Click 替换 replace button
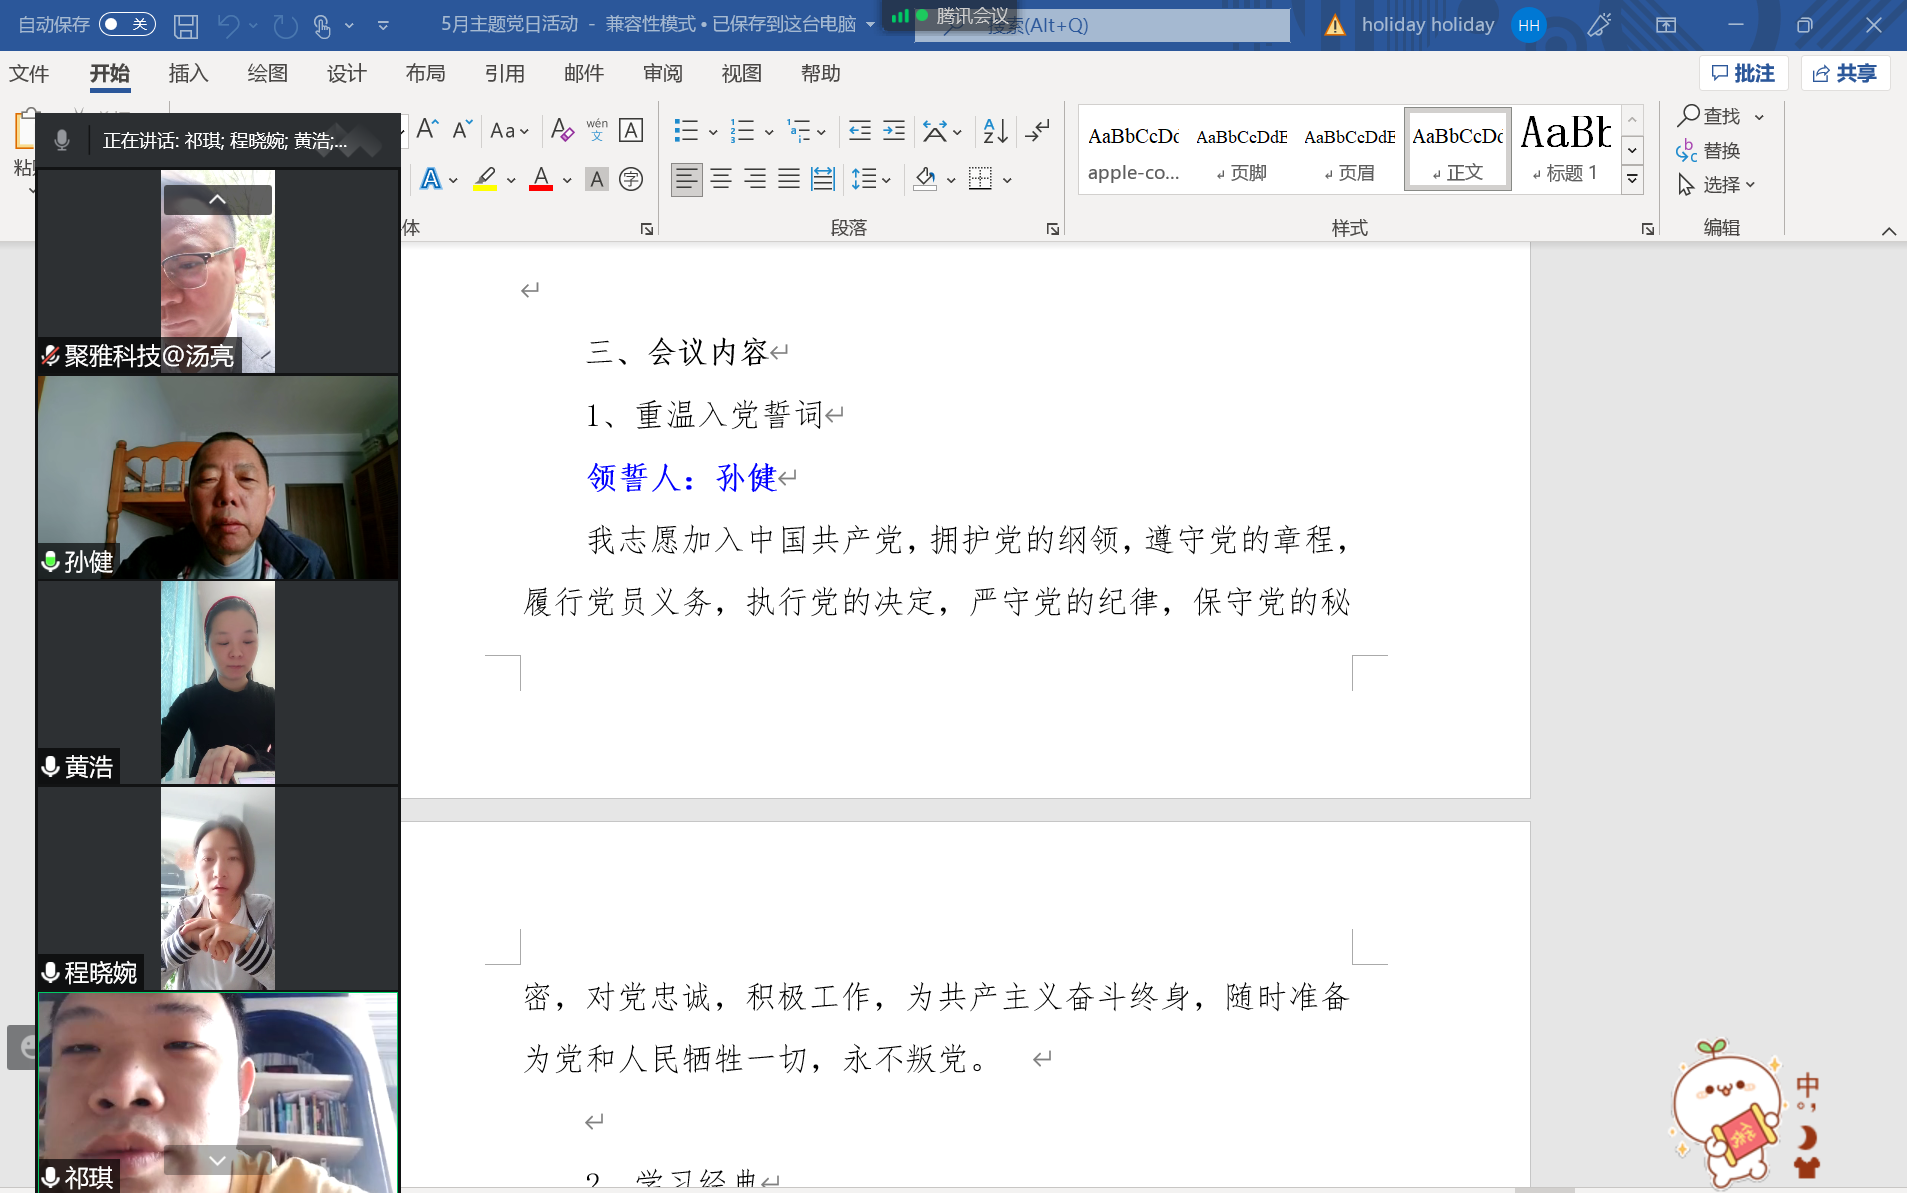 (1709, 150)
